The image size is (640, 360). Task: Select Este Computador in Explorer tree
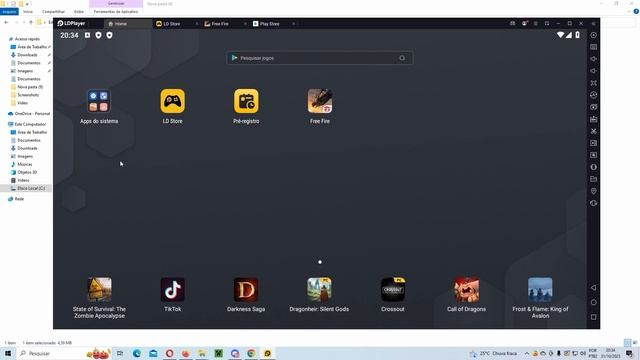coord(30,124)
